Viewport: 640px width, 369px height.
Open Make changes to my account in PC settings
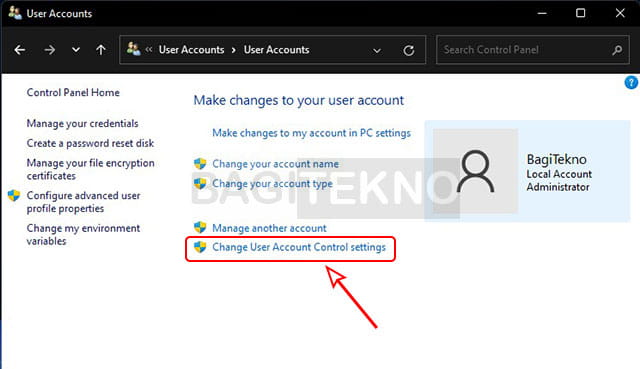311,133
